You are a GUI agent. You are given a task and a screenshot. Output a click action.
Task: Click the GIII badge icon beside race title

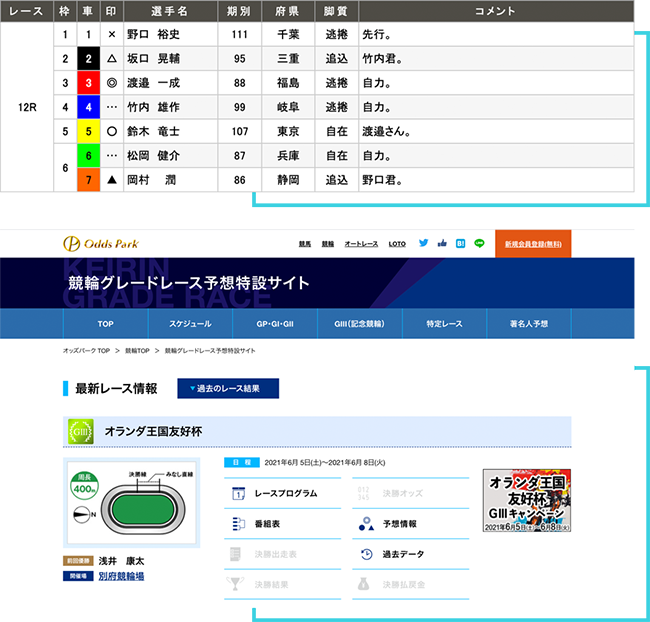[80, 431]
